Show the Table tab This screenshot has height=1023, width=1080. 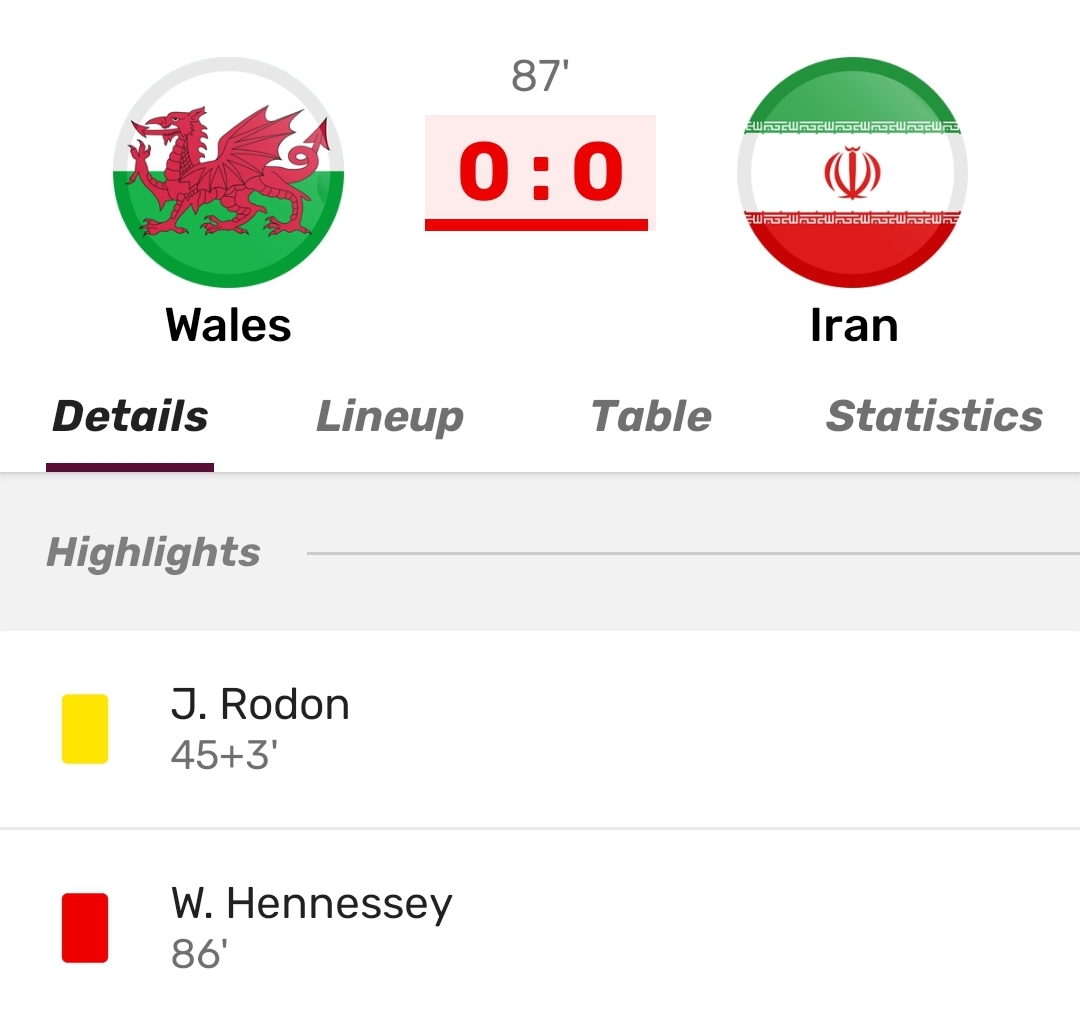tap(651, 416)
